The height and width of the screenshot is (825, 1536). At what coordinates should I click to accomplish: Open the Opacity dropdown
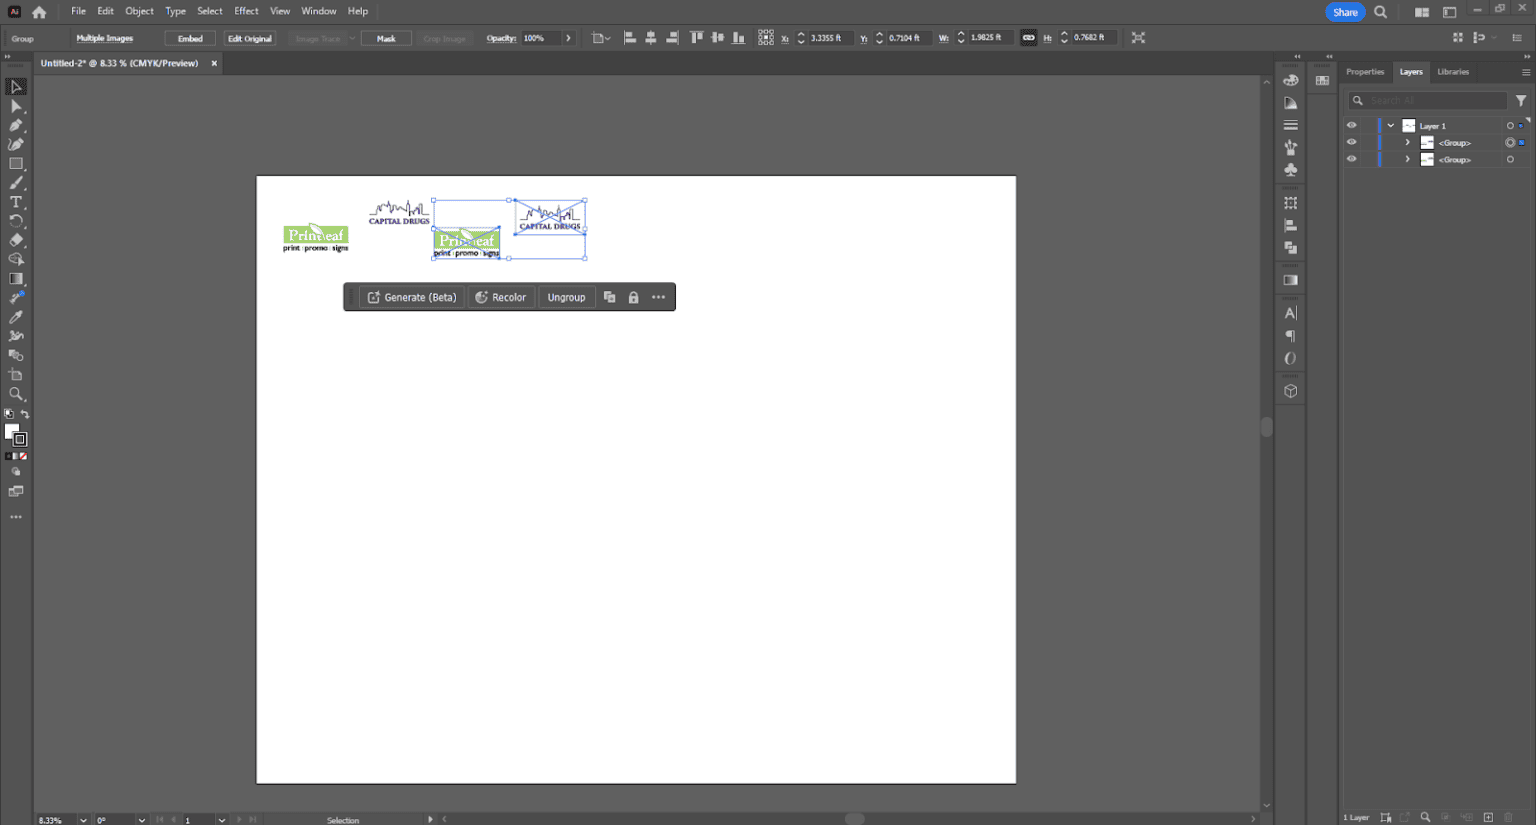click(x=567, y=37)
